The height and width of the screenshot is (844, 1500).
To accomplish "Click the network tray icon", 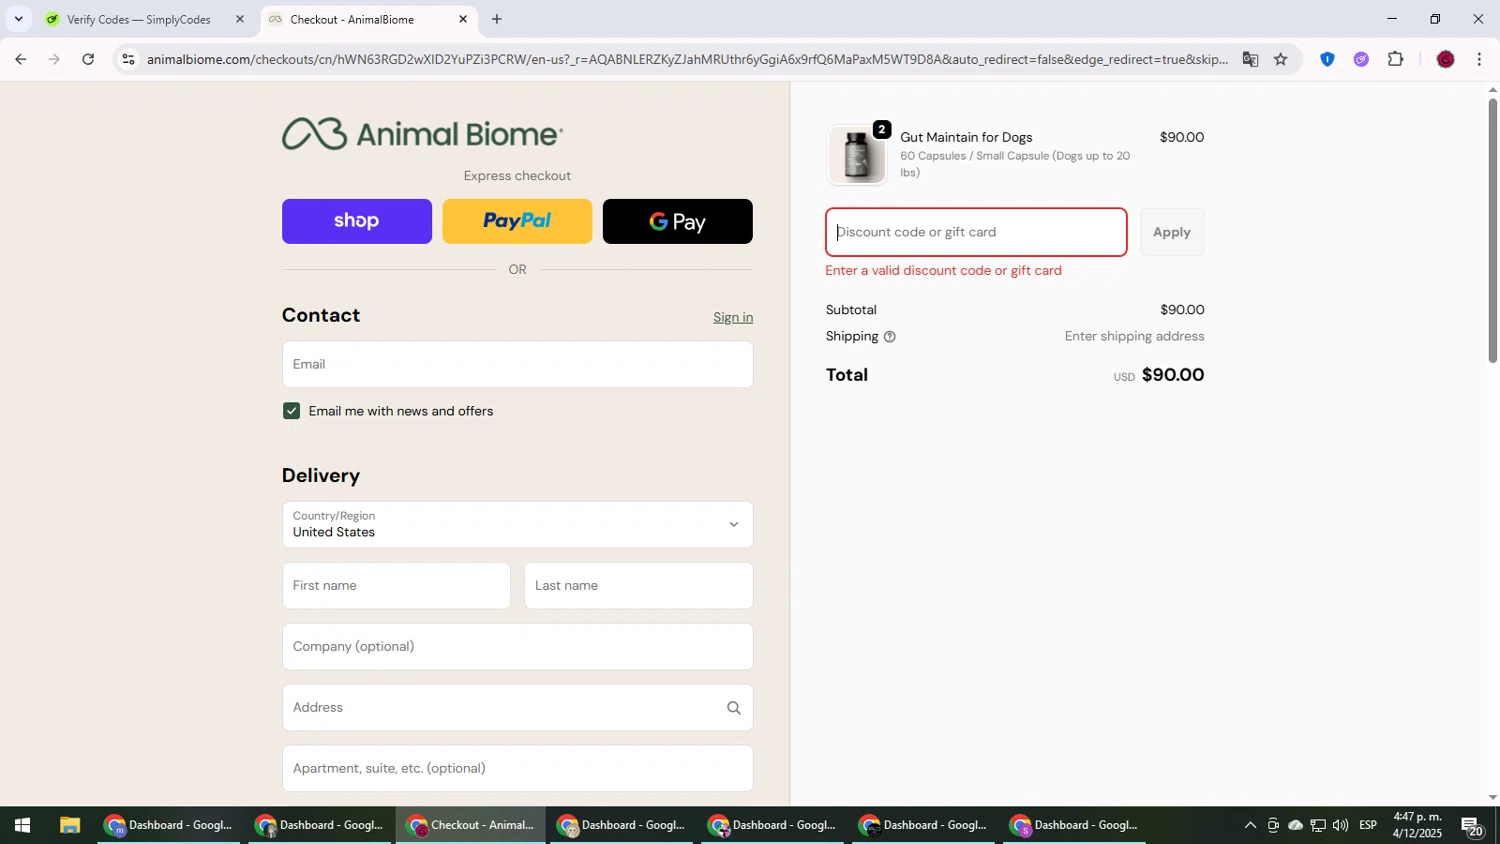I will [1318, 825].
